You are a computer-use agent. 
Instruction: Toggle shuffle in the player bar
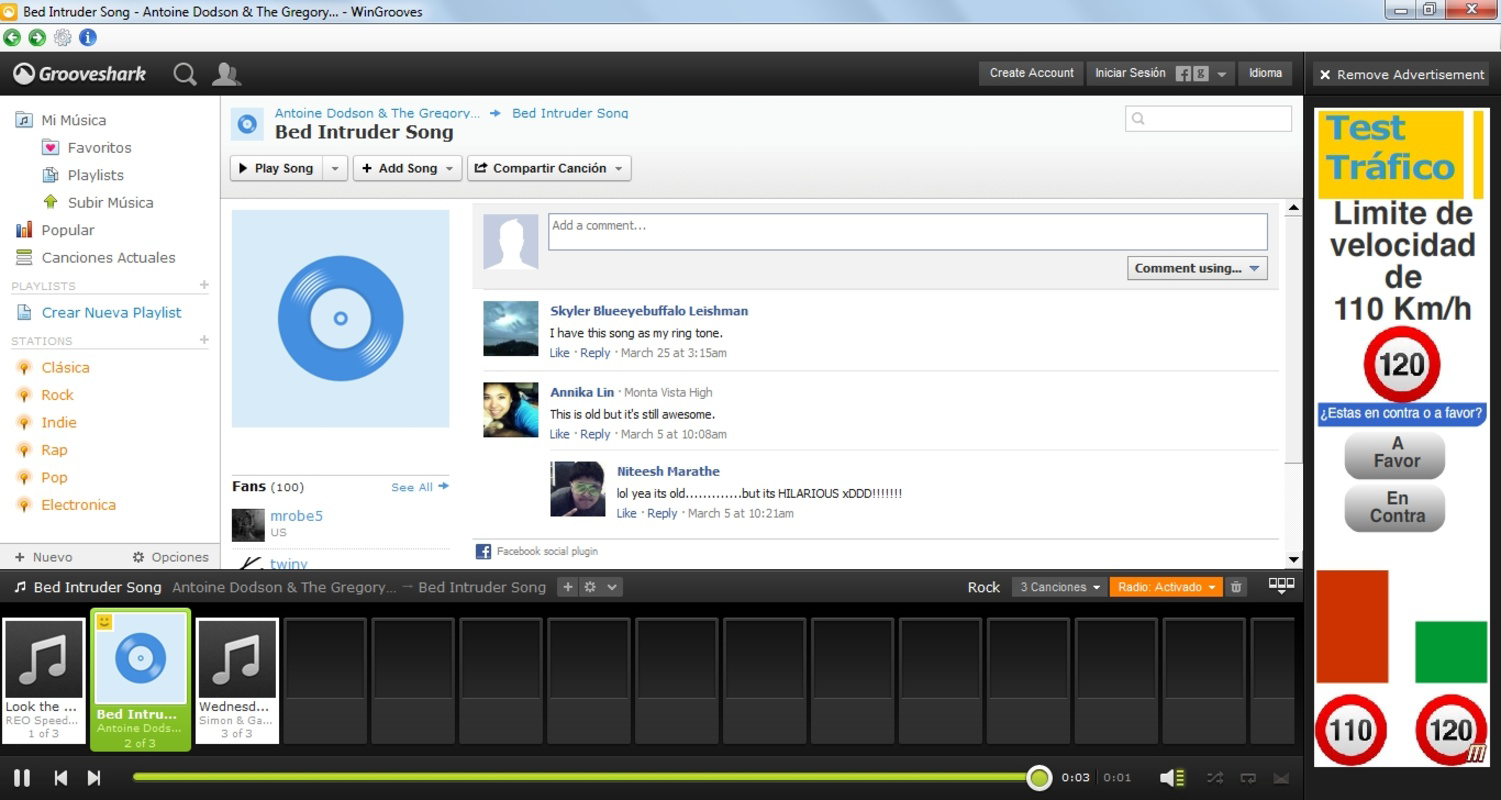tap(1214, 777)
